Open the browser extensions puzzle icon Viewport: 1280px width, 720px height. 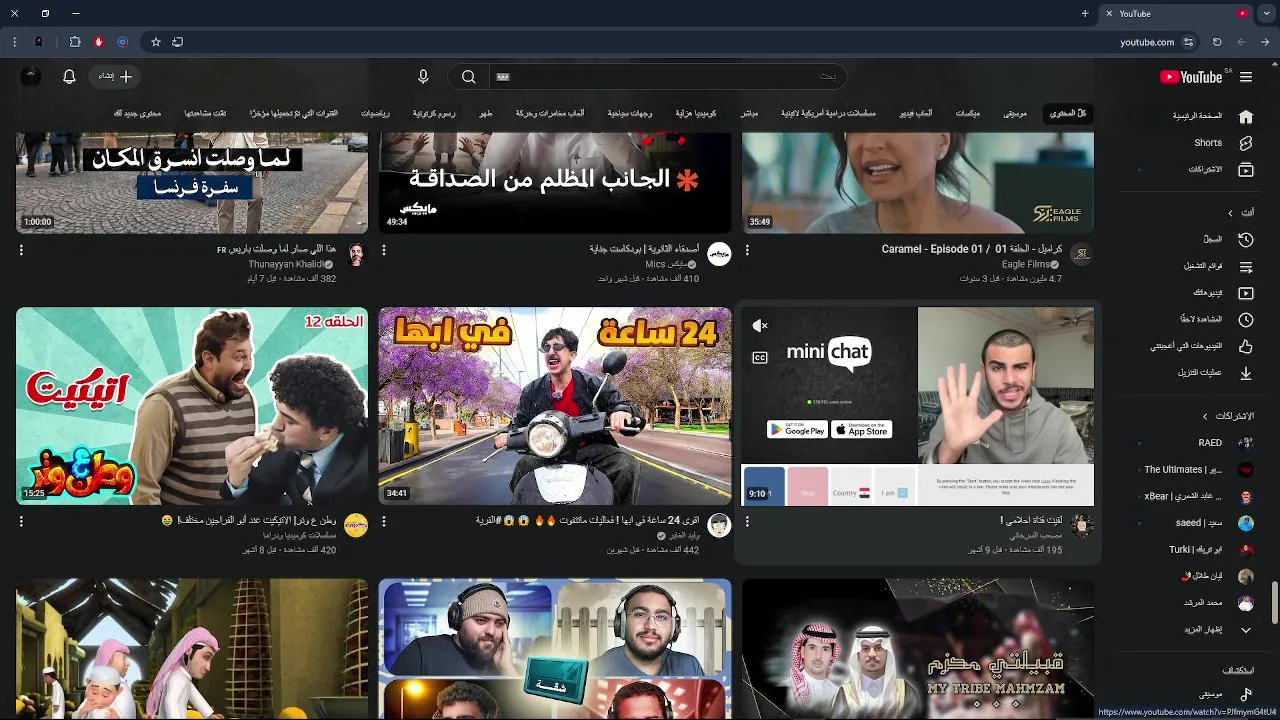(75, 42)
